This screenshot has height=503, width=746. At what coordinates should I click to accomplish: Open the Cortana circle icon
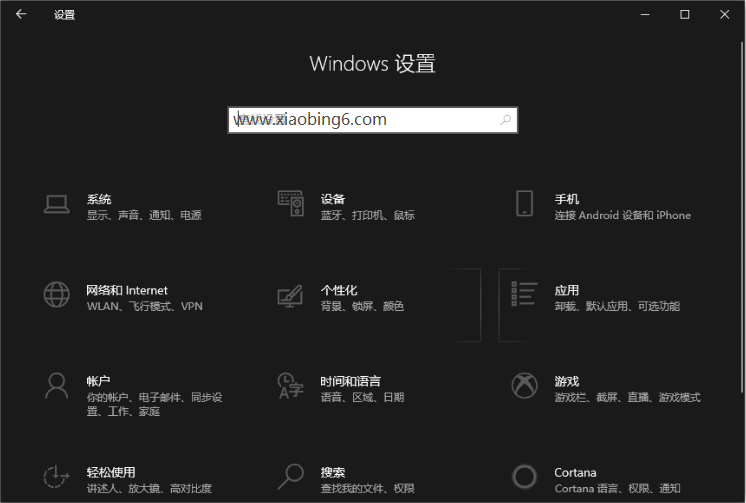coord(524,476)
